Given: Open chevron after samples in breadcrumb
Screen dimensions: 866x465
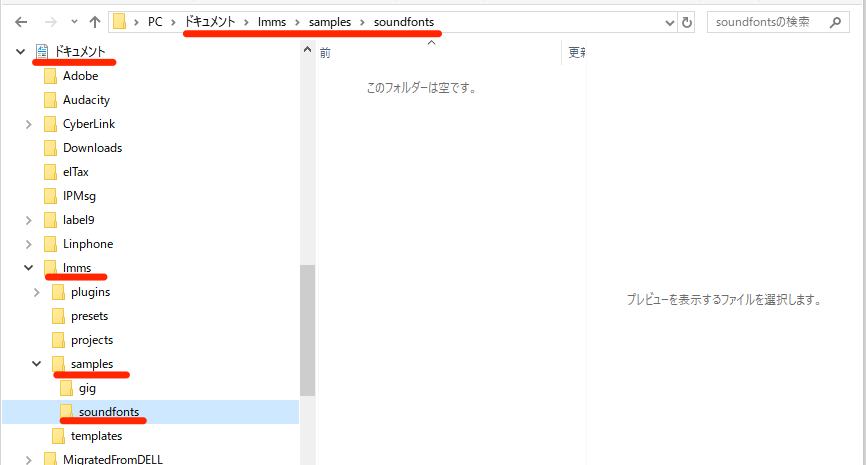Looking at the screenshot, I should coord(362,22).
